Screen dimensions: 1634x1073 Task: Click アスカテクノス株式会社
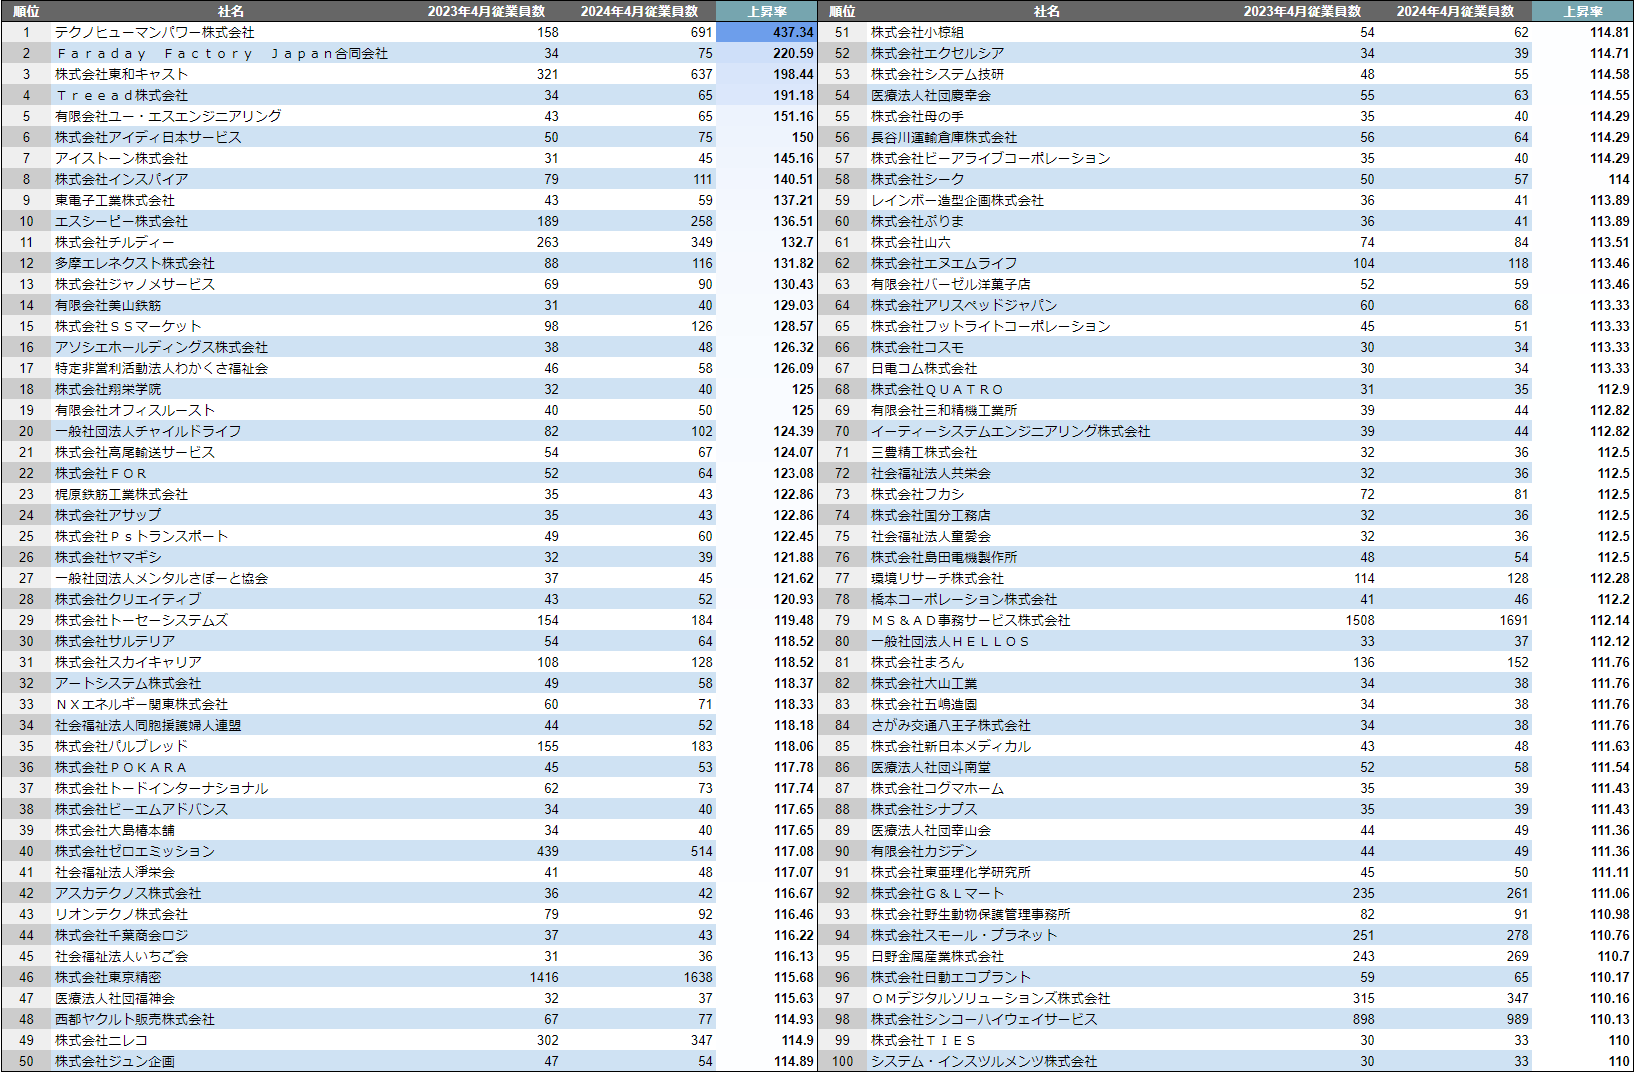(x=128, y=893)
